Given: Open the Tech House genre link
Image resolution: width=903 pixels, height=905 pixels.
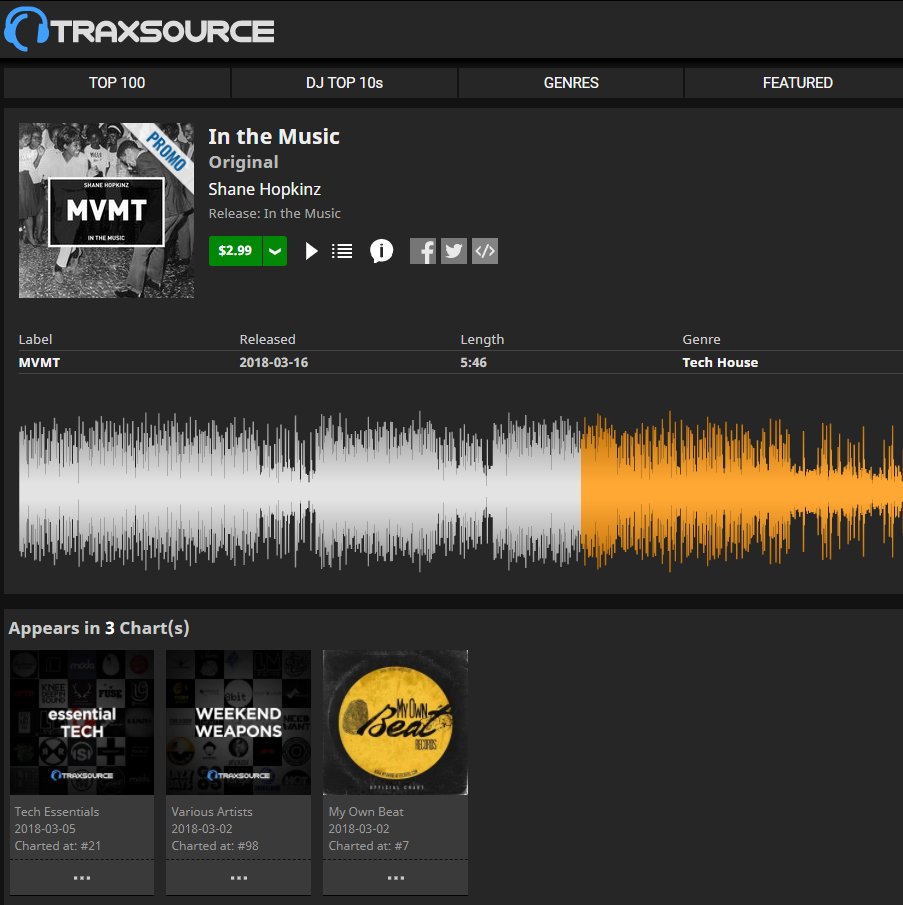Looking at the screenshot, I should pos(720,362).
